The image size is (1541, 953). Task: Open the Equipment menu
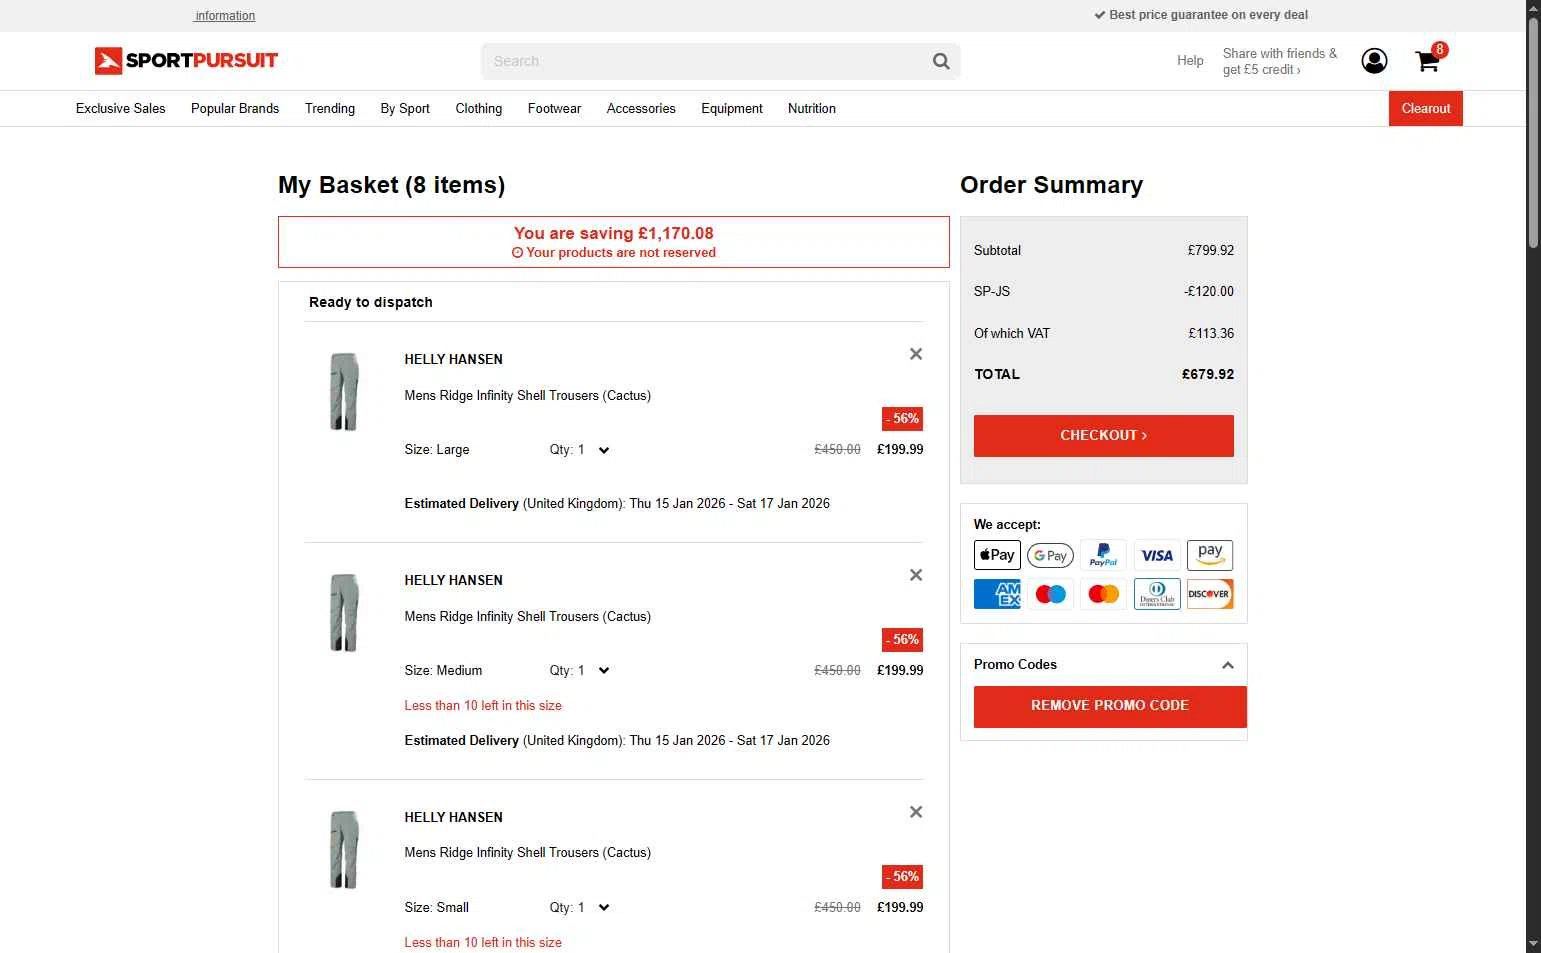[732, 108]
